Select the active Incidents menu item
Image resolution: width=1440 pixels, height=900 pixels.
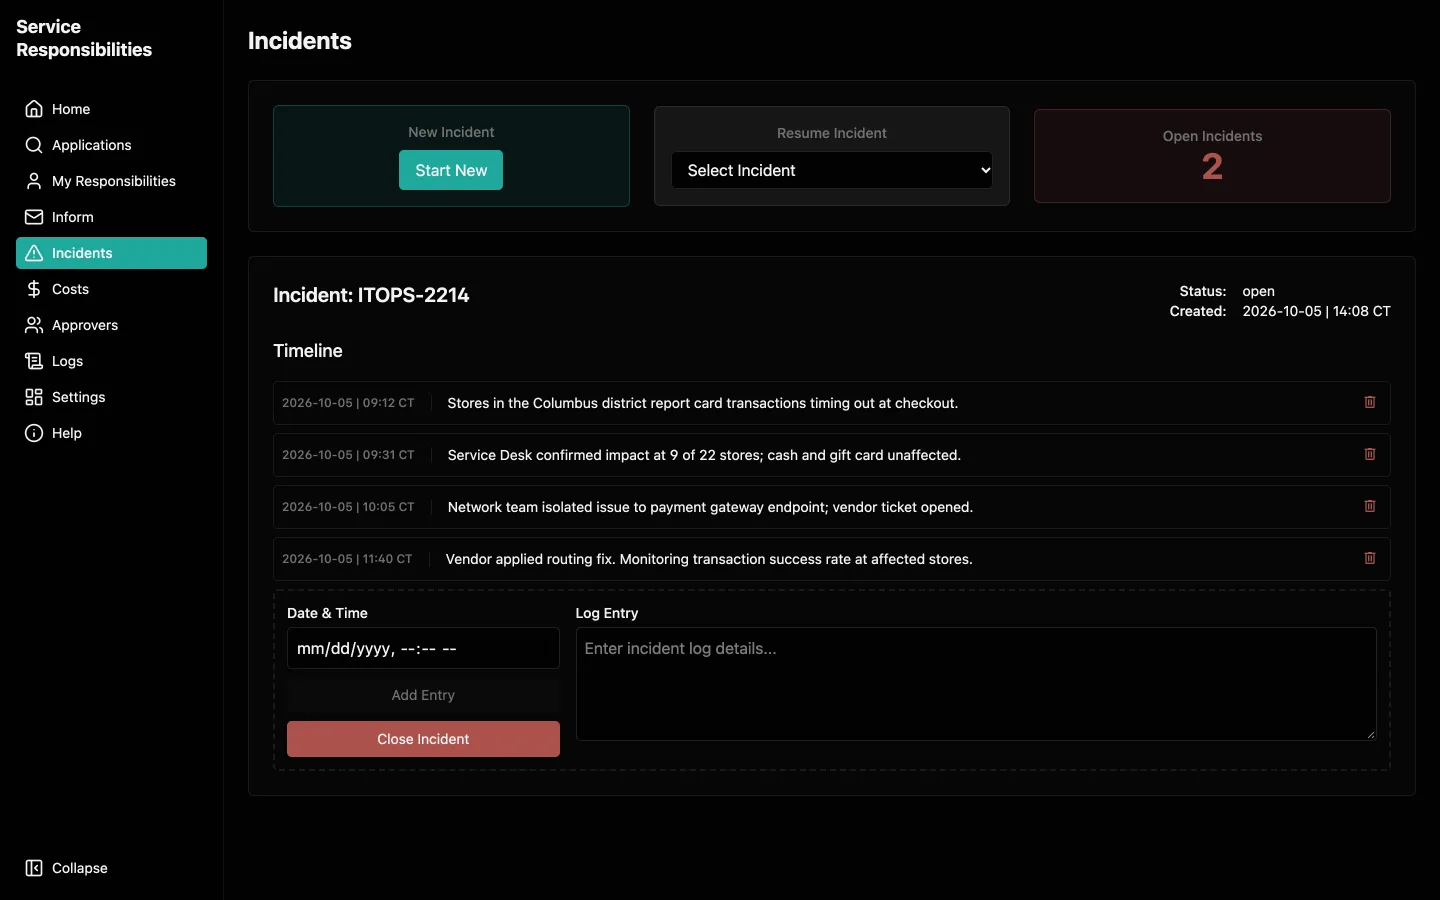pyautogui.click(x=111, y=253)
